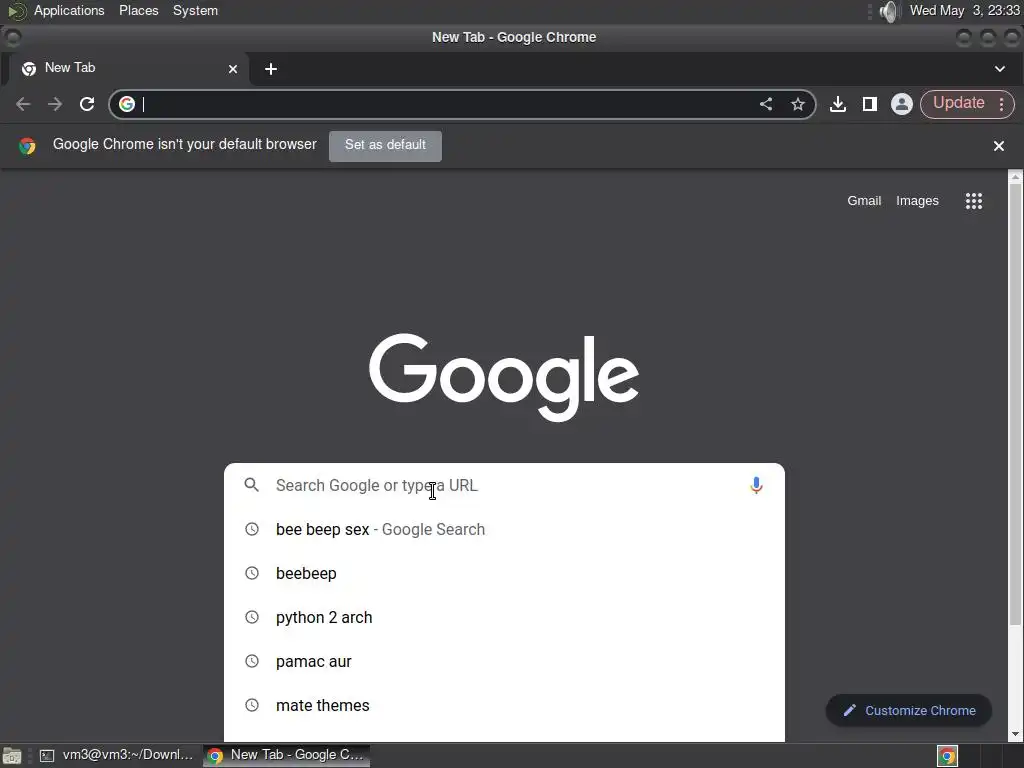The width and height of the screenshot is (1024, 768).
Task: Bookmark this tab with the star icon
Action: pyautogui.click(x=797, y=104)
